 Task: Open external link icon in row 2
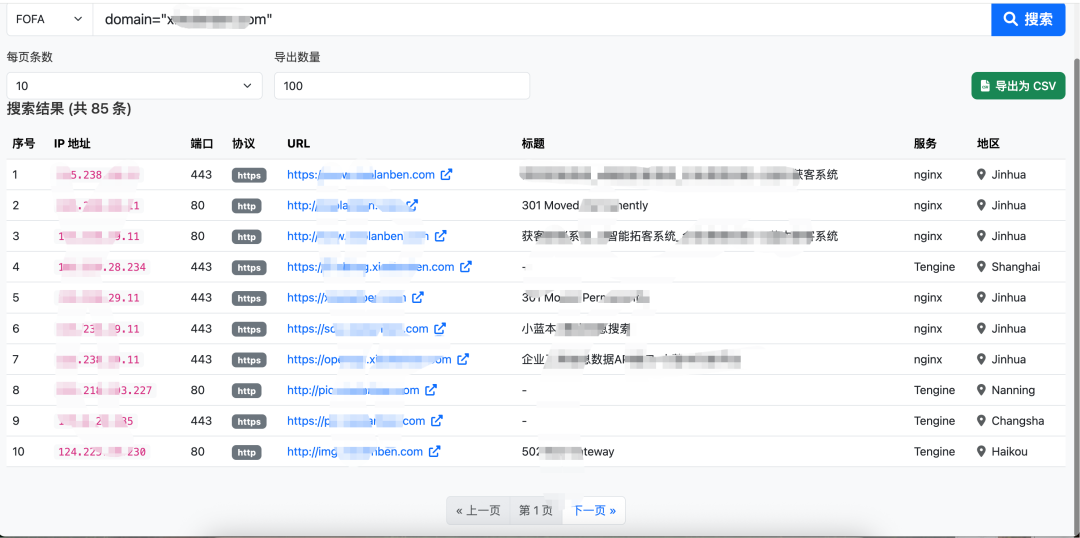point(413,205)
